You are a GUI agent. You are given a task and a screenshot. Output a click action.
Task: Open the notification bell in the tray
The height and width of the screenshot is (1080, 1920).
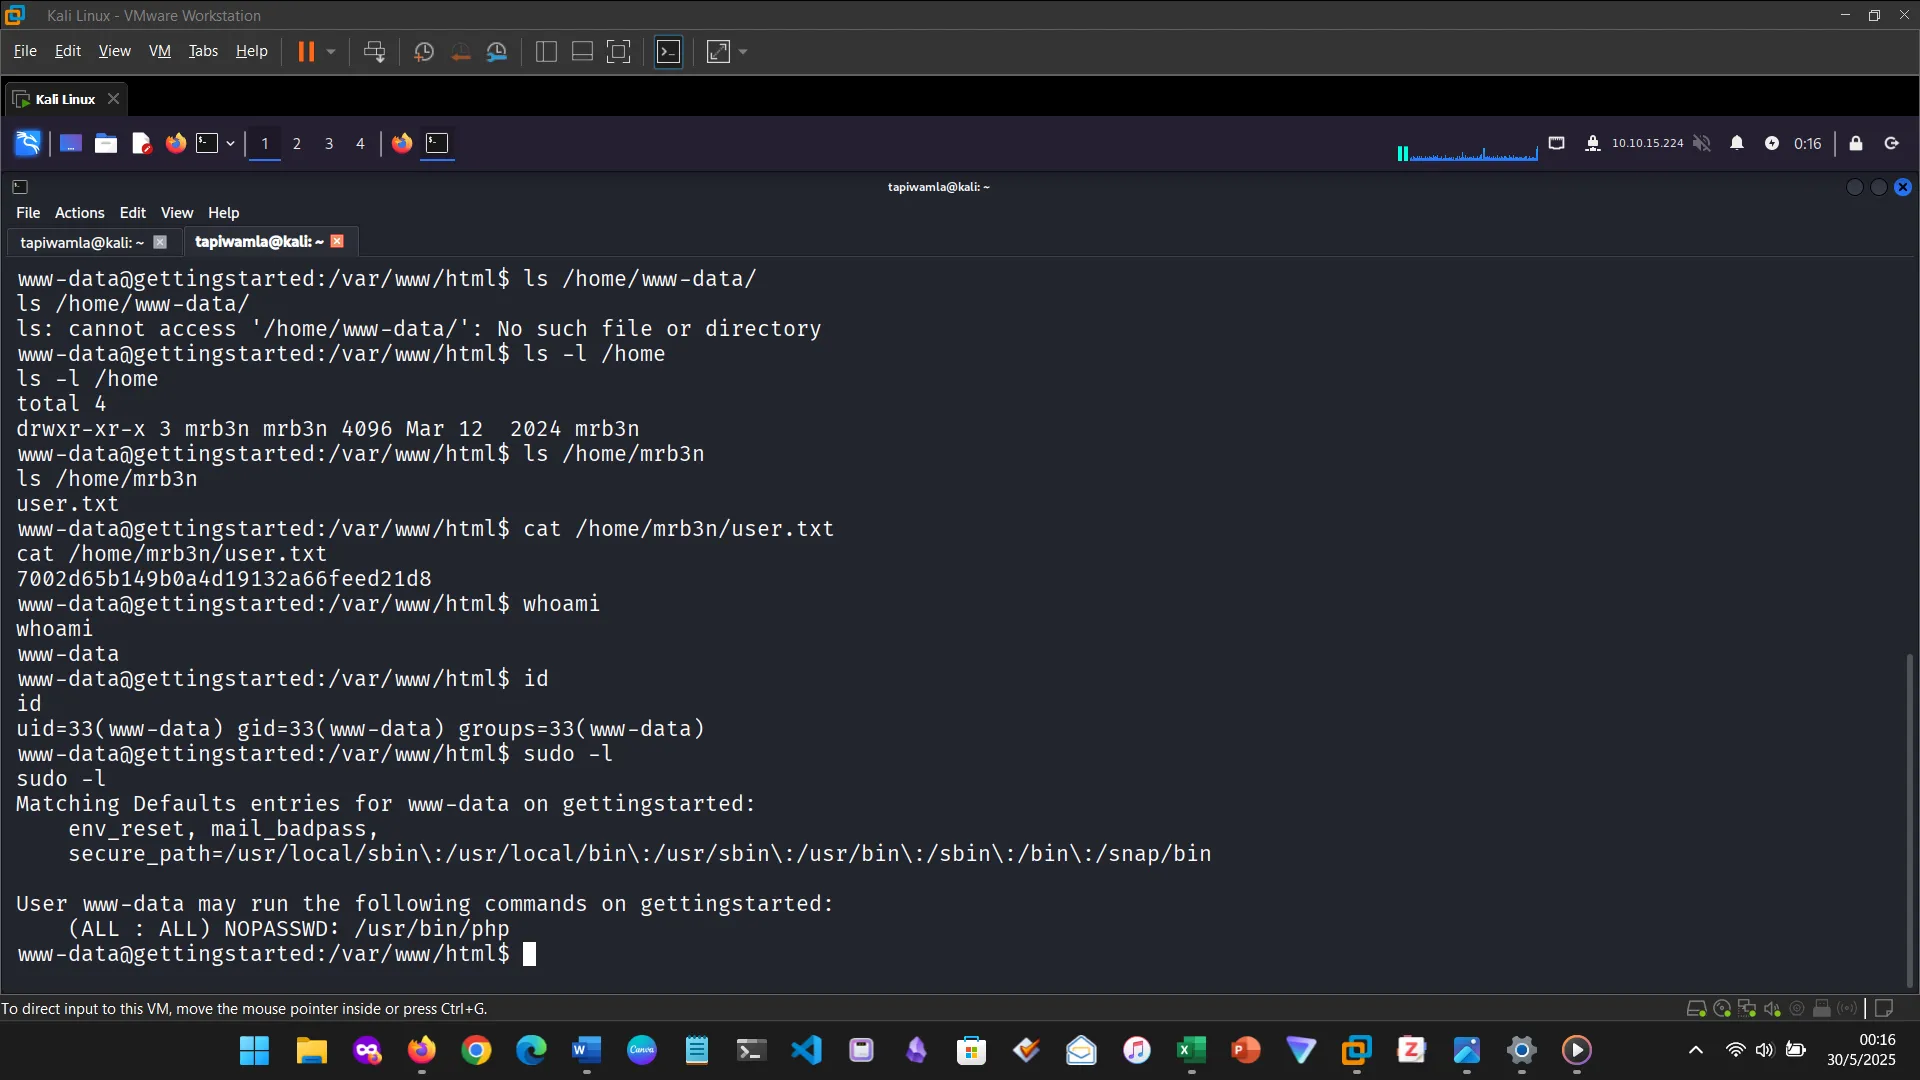click(1738, 143)
